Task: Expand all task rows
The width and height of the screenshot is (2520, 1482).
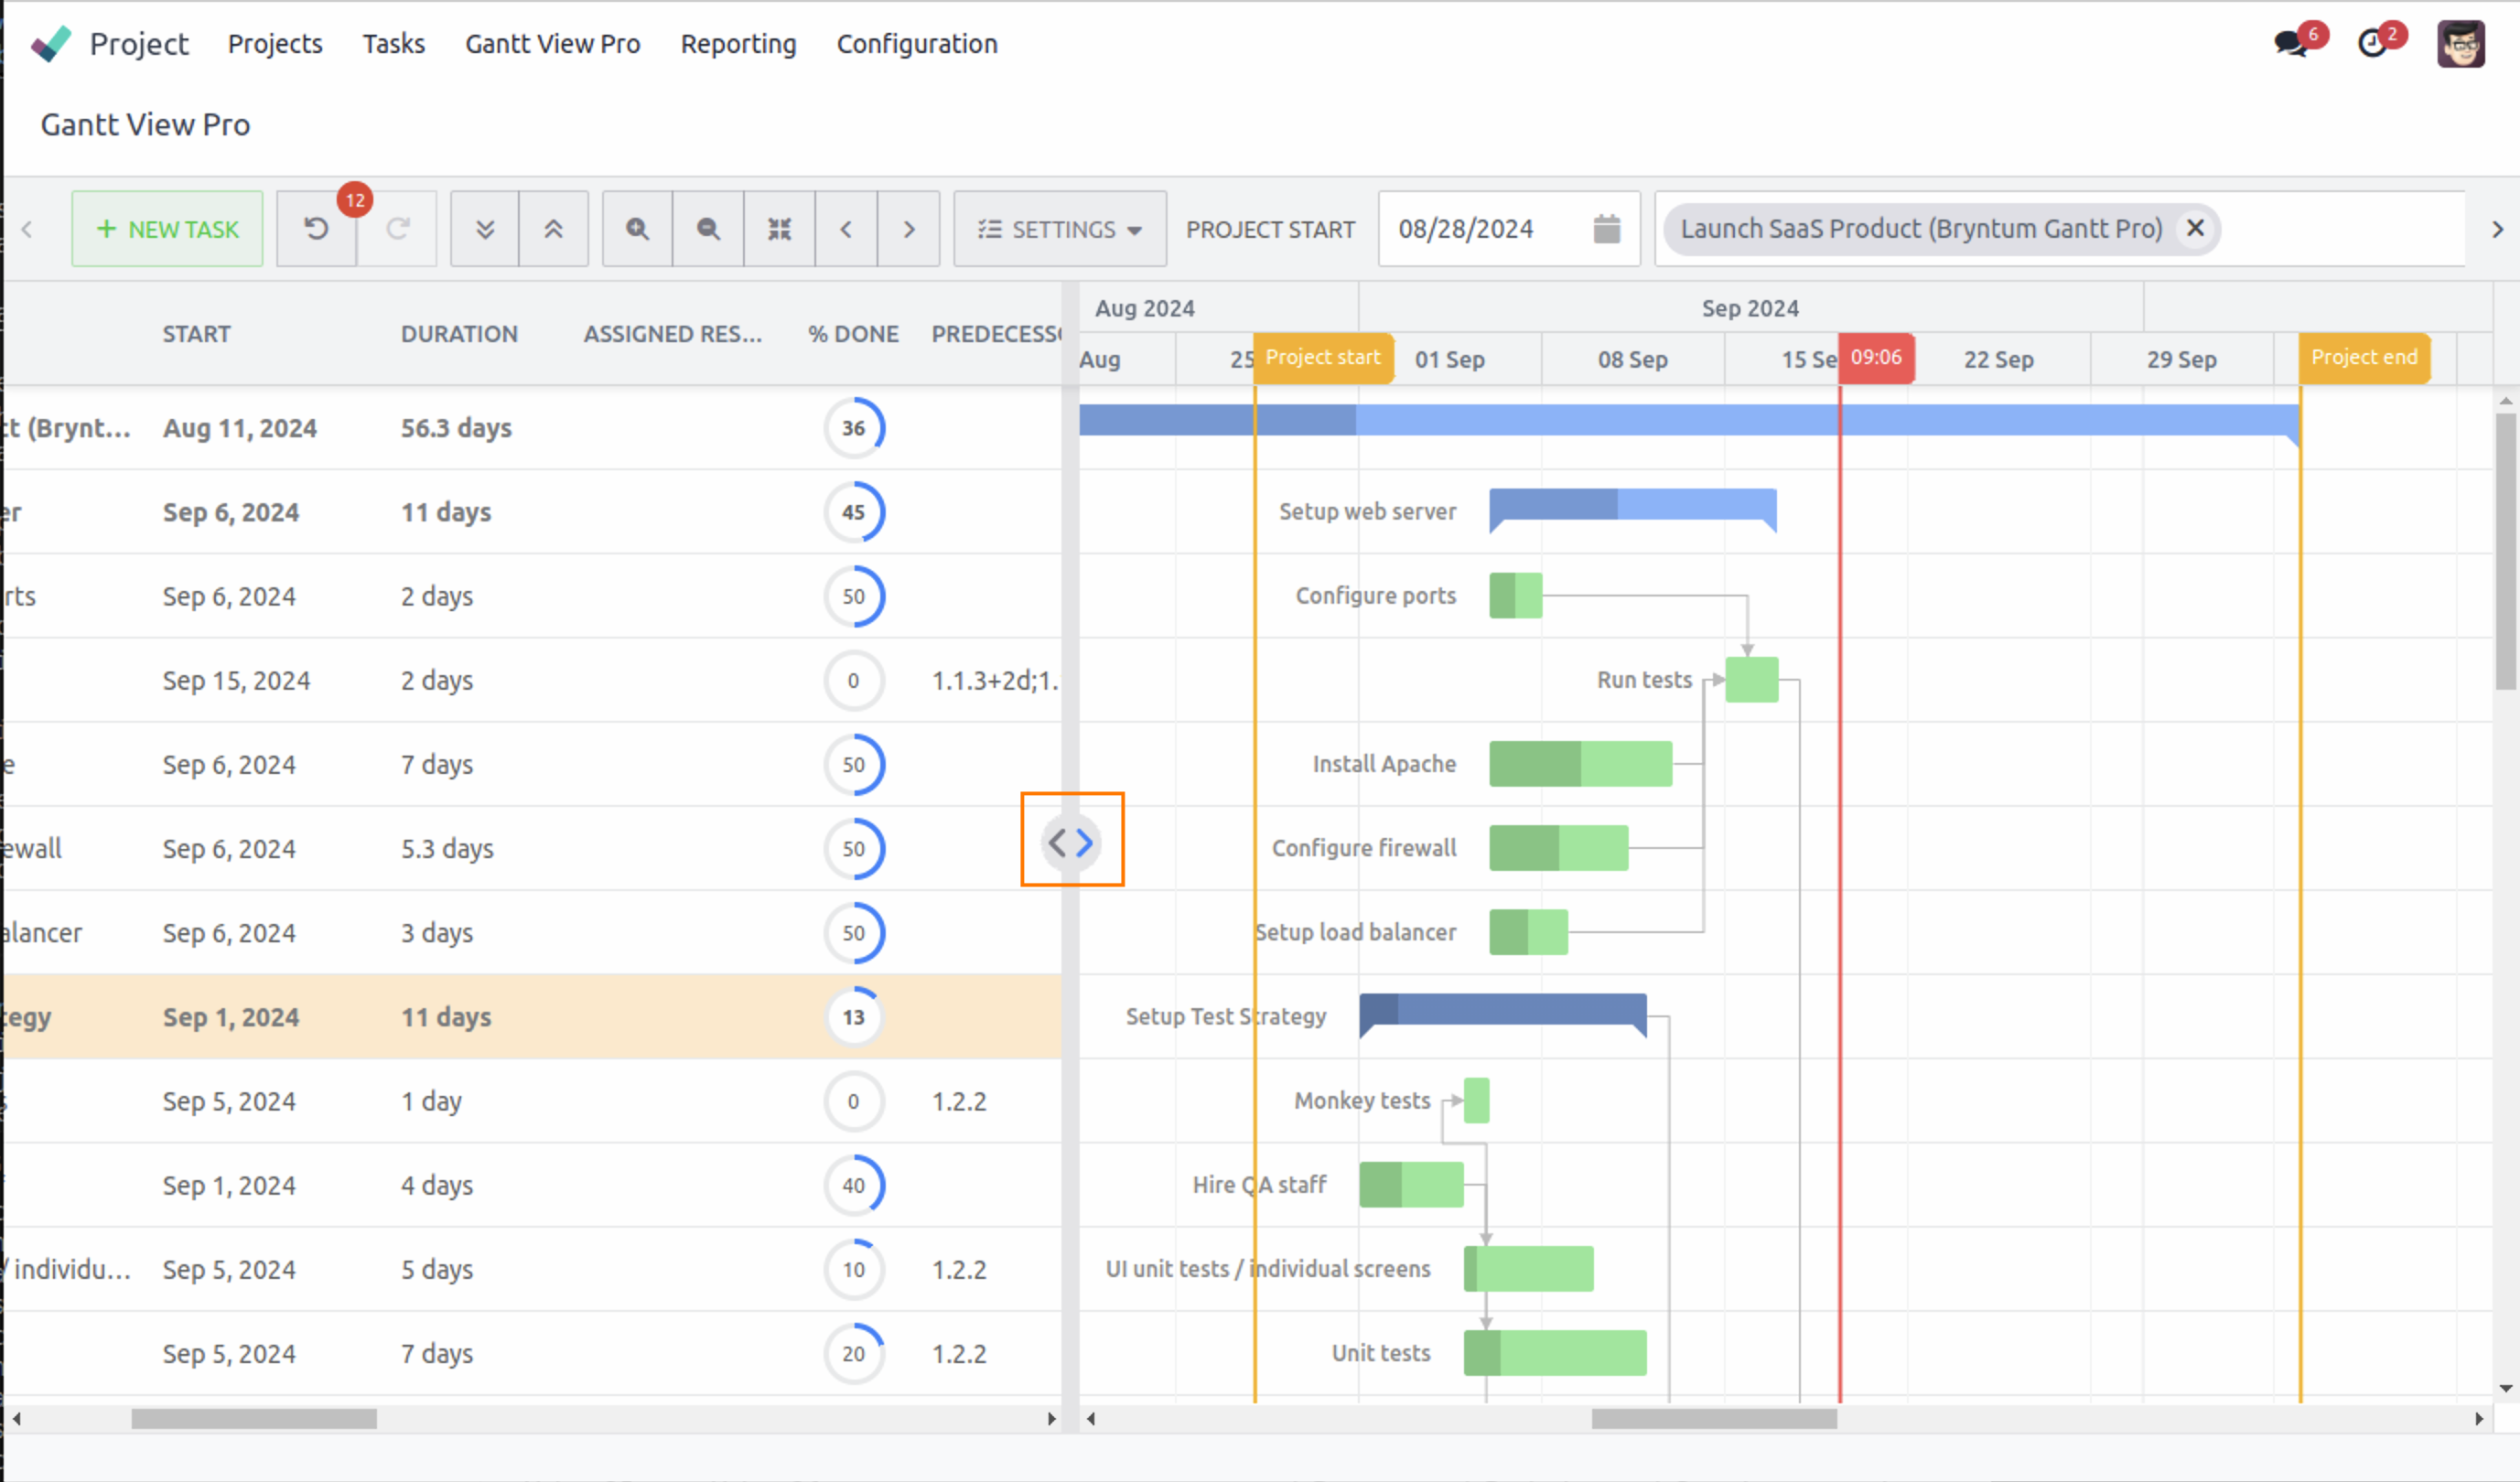Action: 484,228
